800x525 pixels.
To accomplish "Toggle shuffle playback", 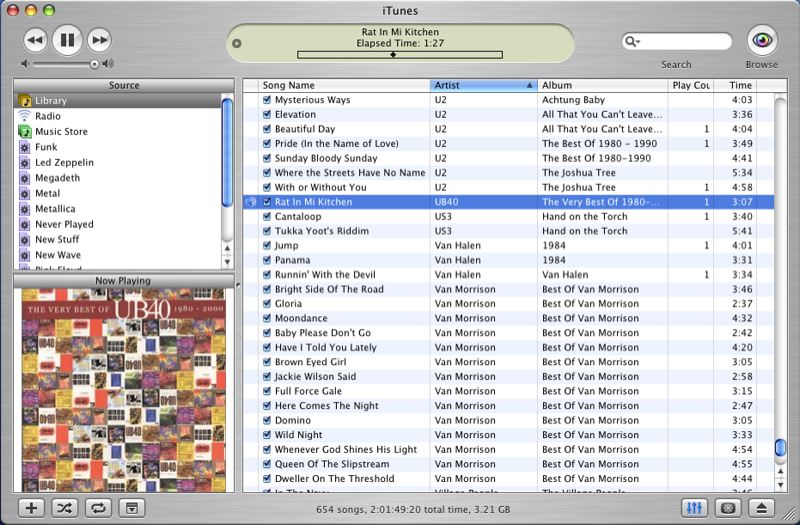I will tap(64, 508).
